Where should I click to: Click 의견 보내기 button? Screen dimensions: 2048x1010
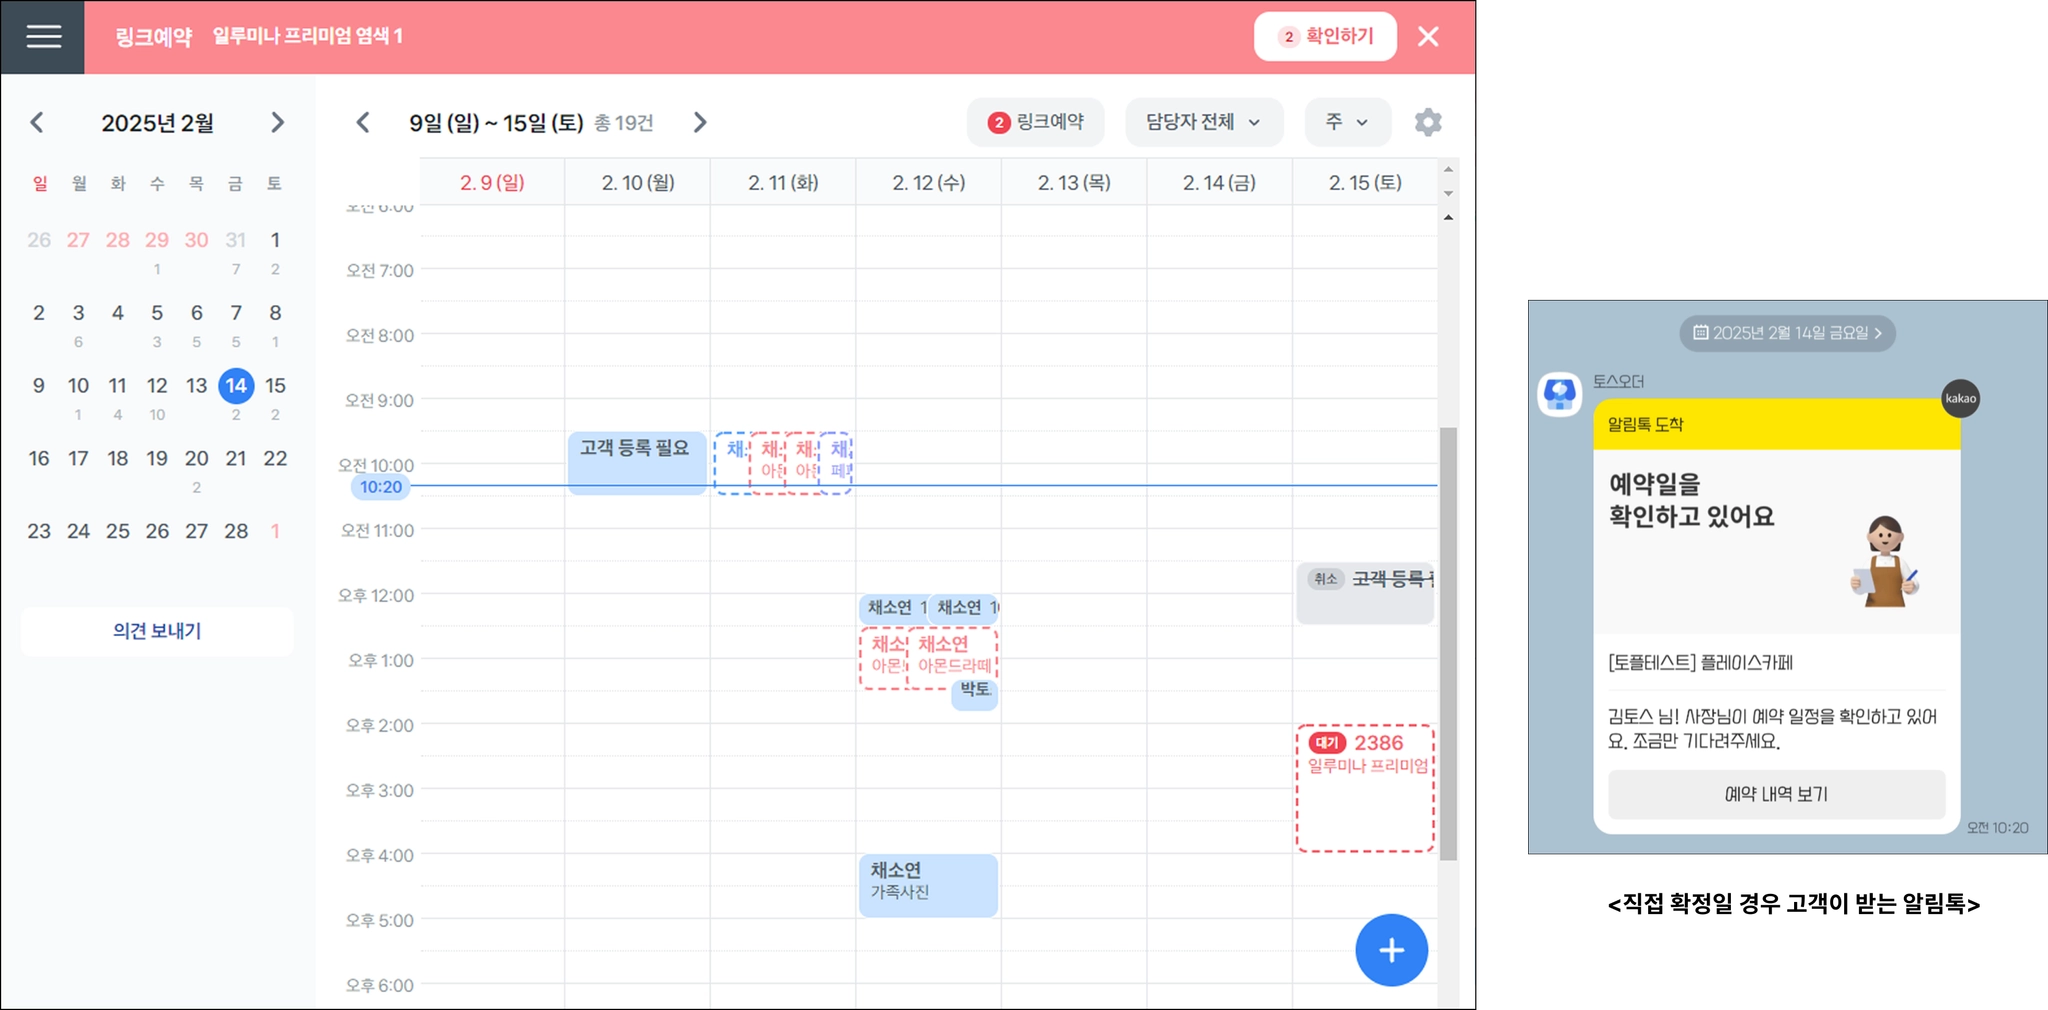[157, 631]
